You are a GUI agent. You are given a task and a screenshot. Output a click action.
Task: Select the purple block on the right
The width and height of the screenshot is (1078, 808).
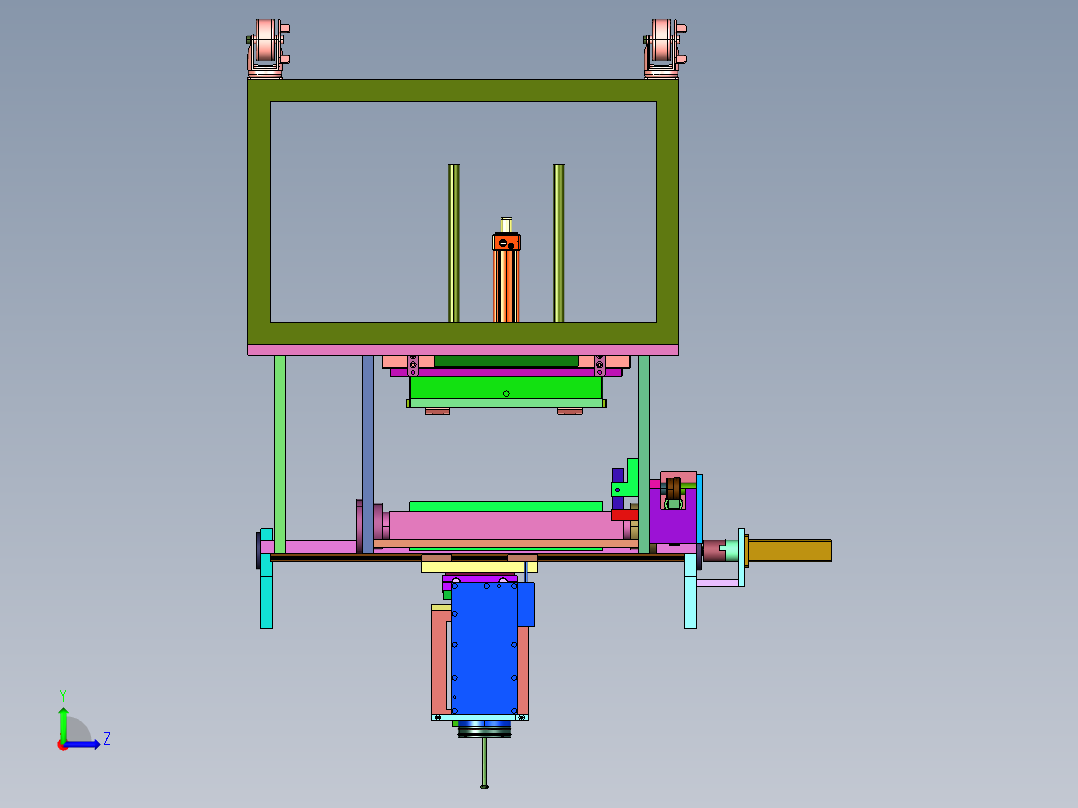[x=672, y=525]
